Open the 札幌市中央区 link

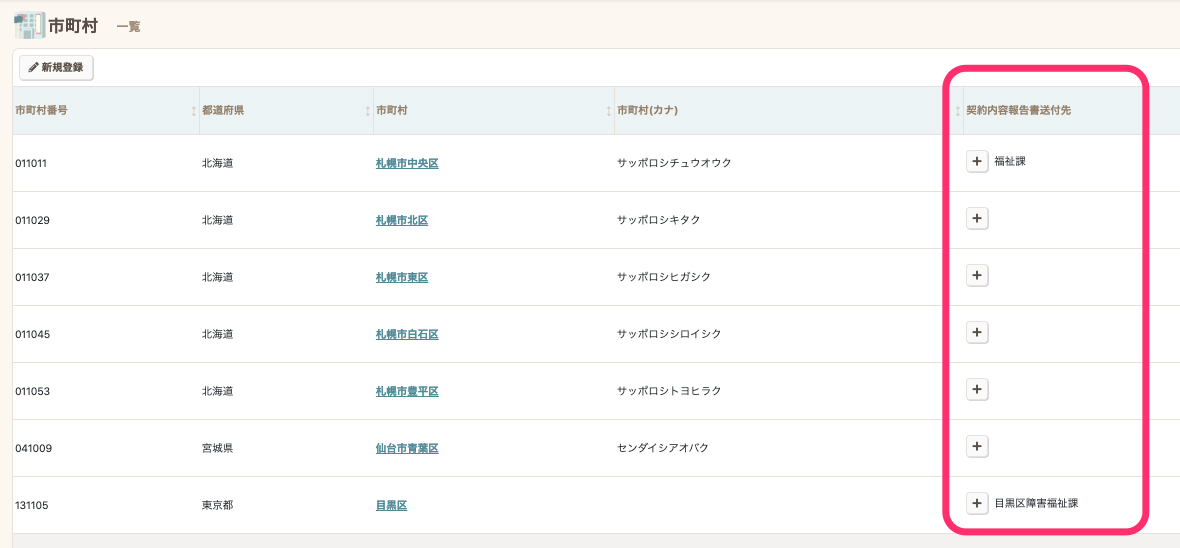pyautogui.click(x=407, y=163)
